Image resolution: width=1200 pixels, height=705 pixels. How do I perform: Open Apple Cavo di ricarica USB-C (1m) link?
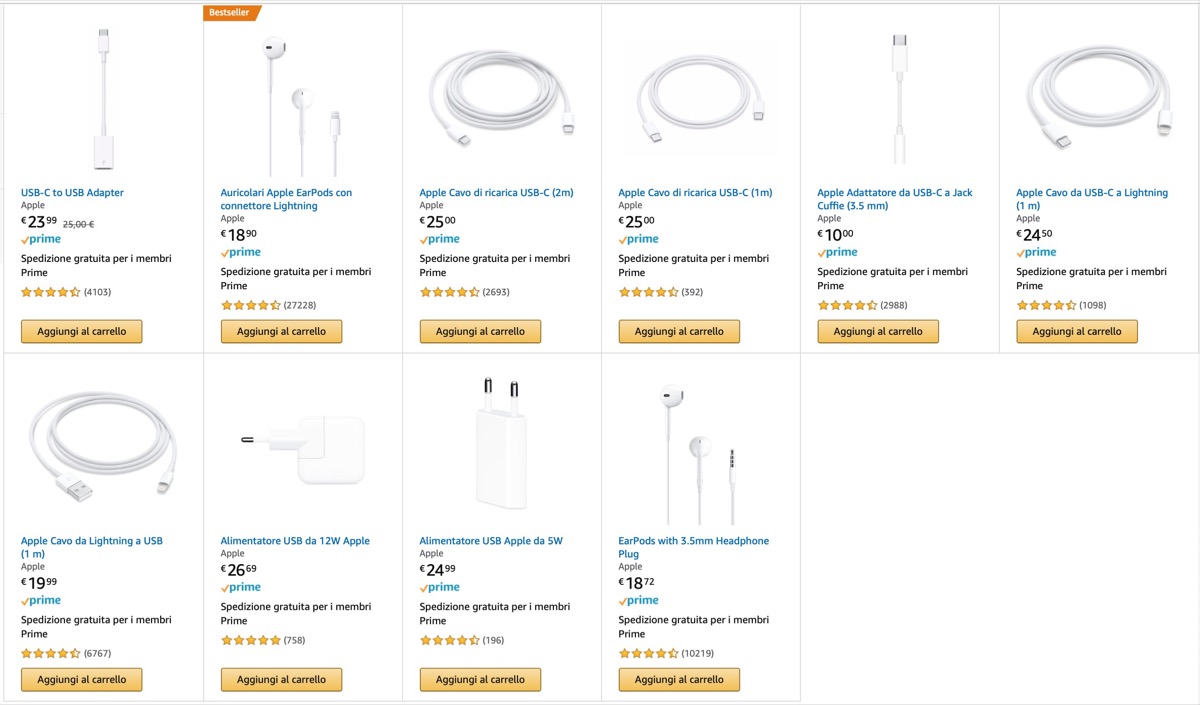point(695,193)
